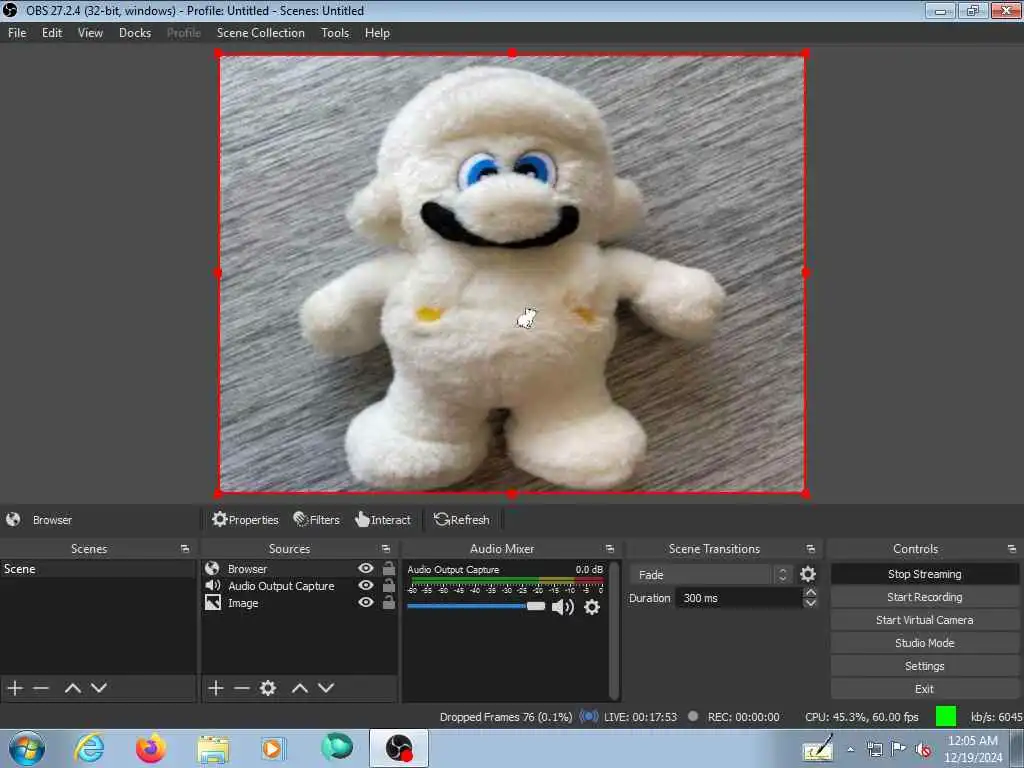Open the Scene Collection menu
The width and height of the screenshot is (1024, 768).
261,33
